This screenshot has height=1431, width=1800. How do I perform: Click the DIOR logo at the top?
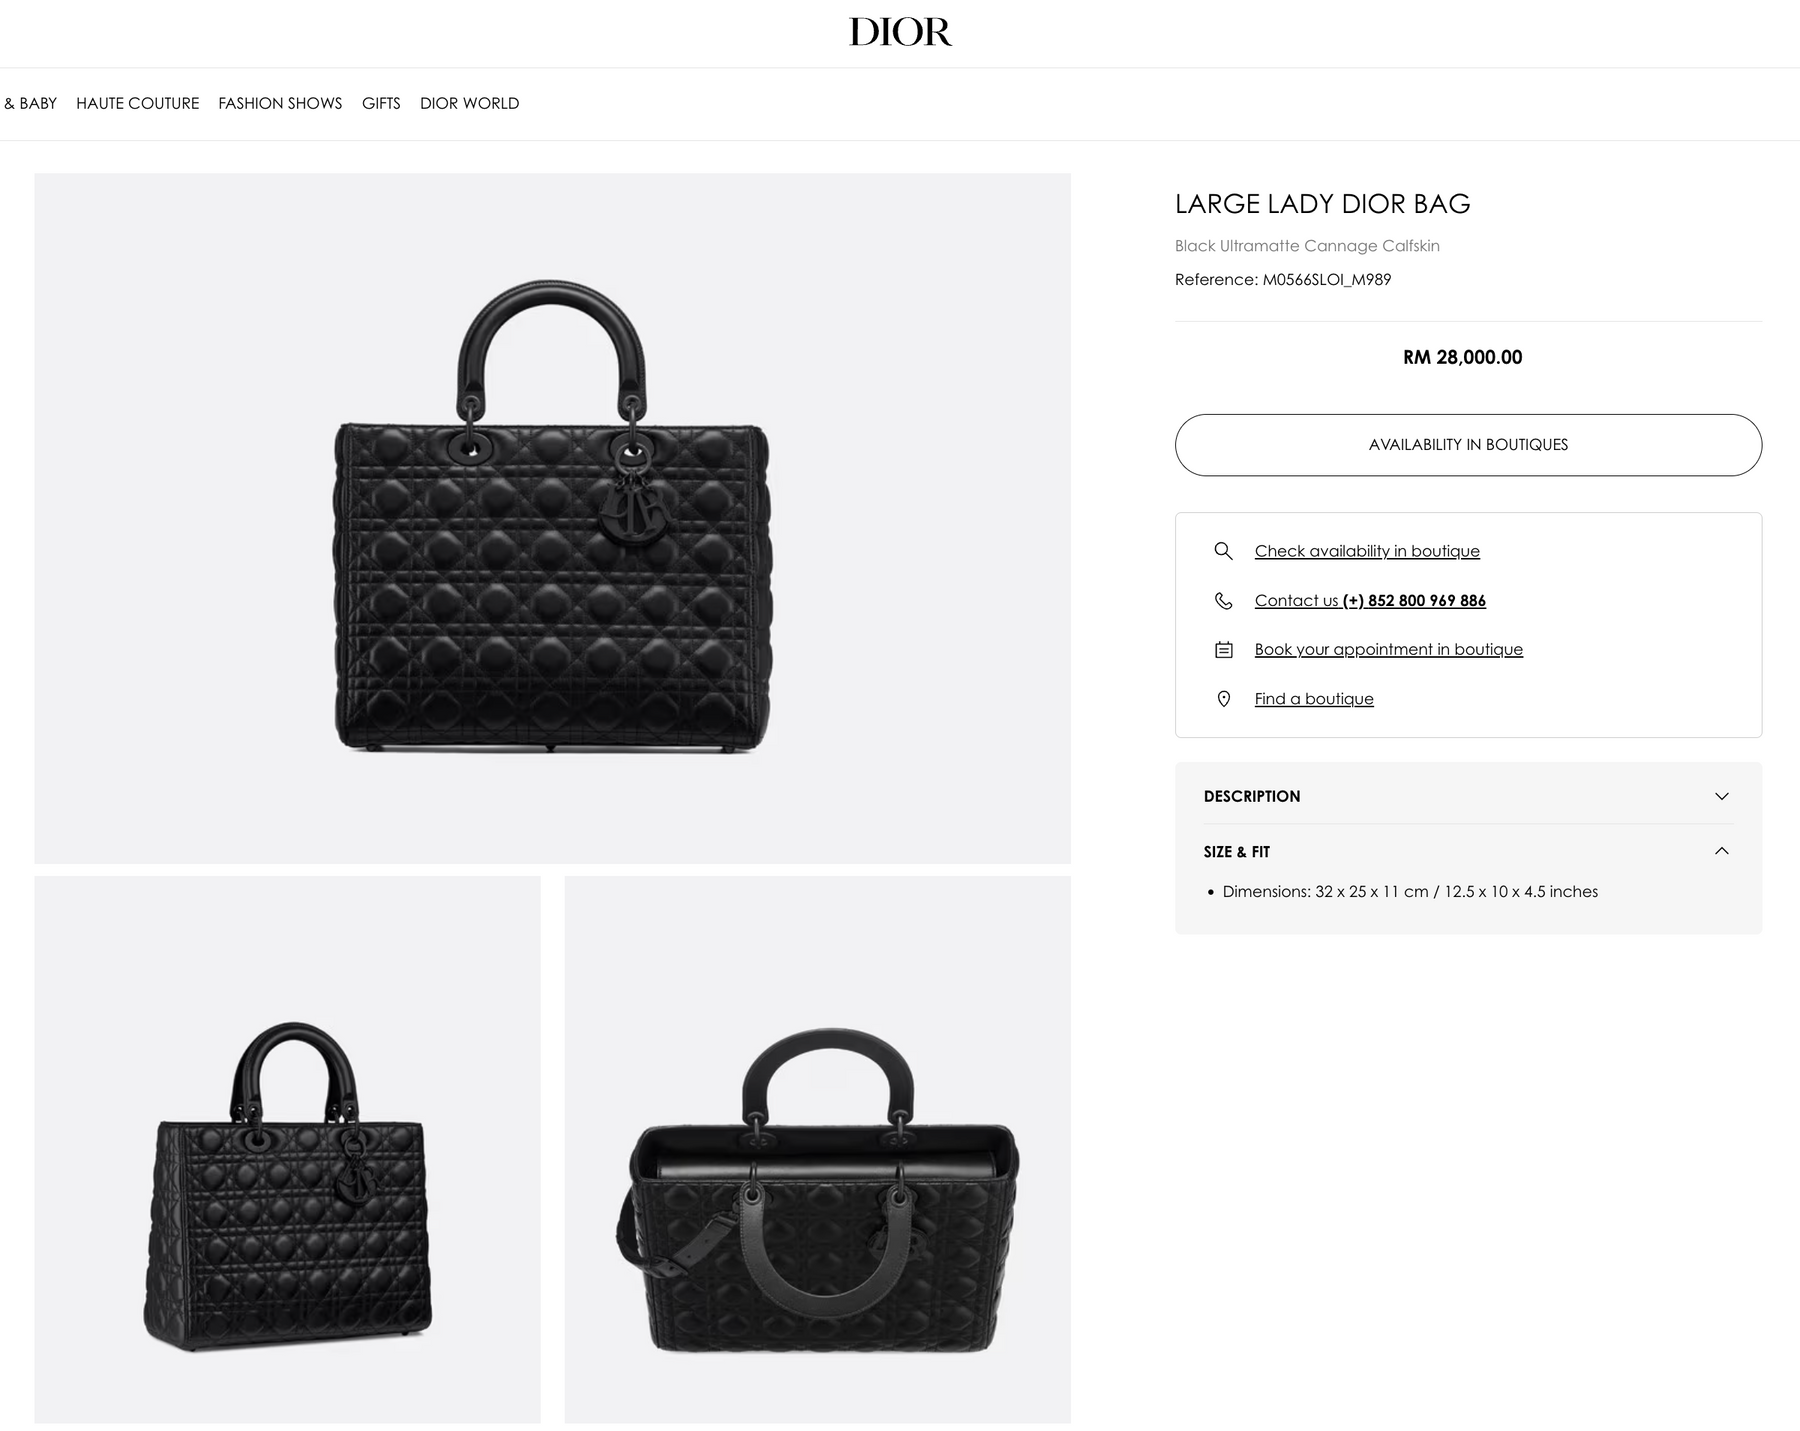(x=900, y=32)
